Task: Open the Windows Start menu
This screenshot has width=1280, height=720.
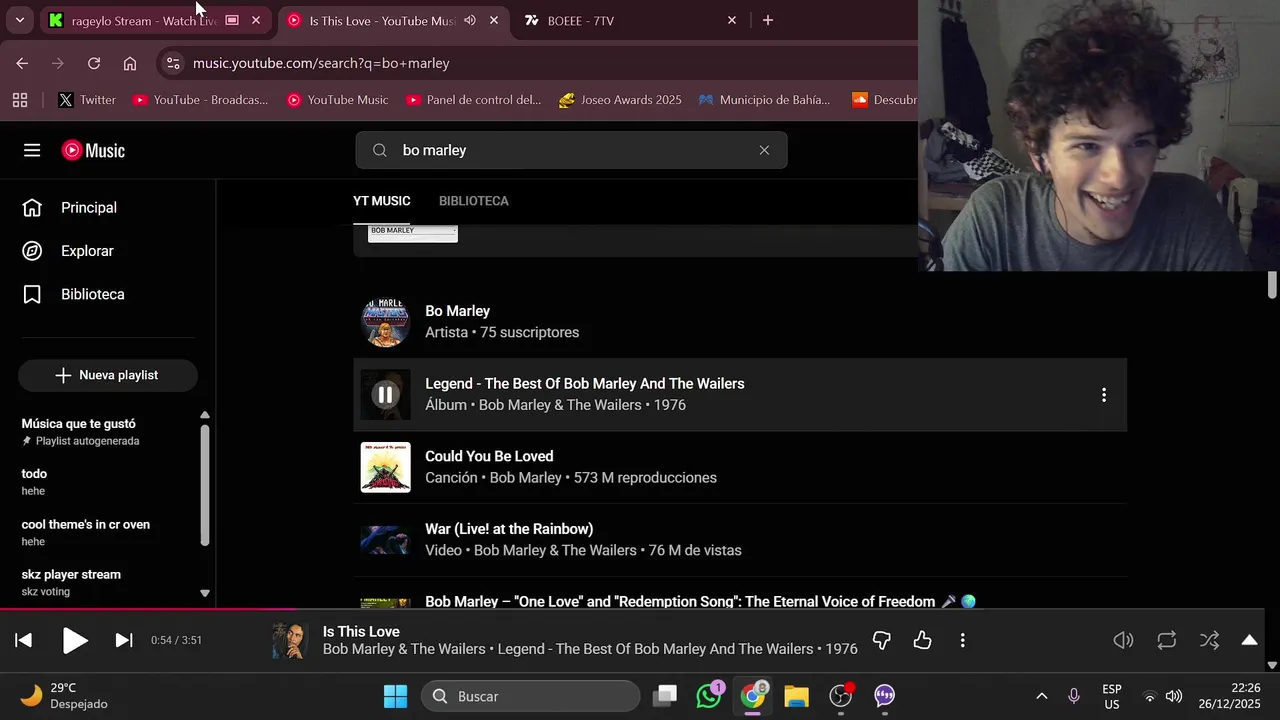Action: point(395,696)
